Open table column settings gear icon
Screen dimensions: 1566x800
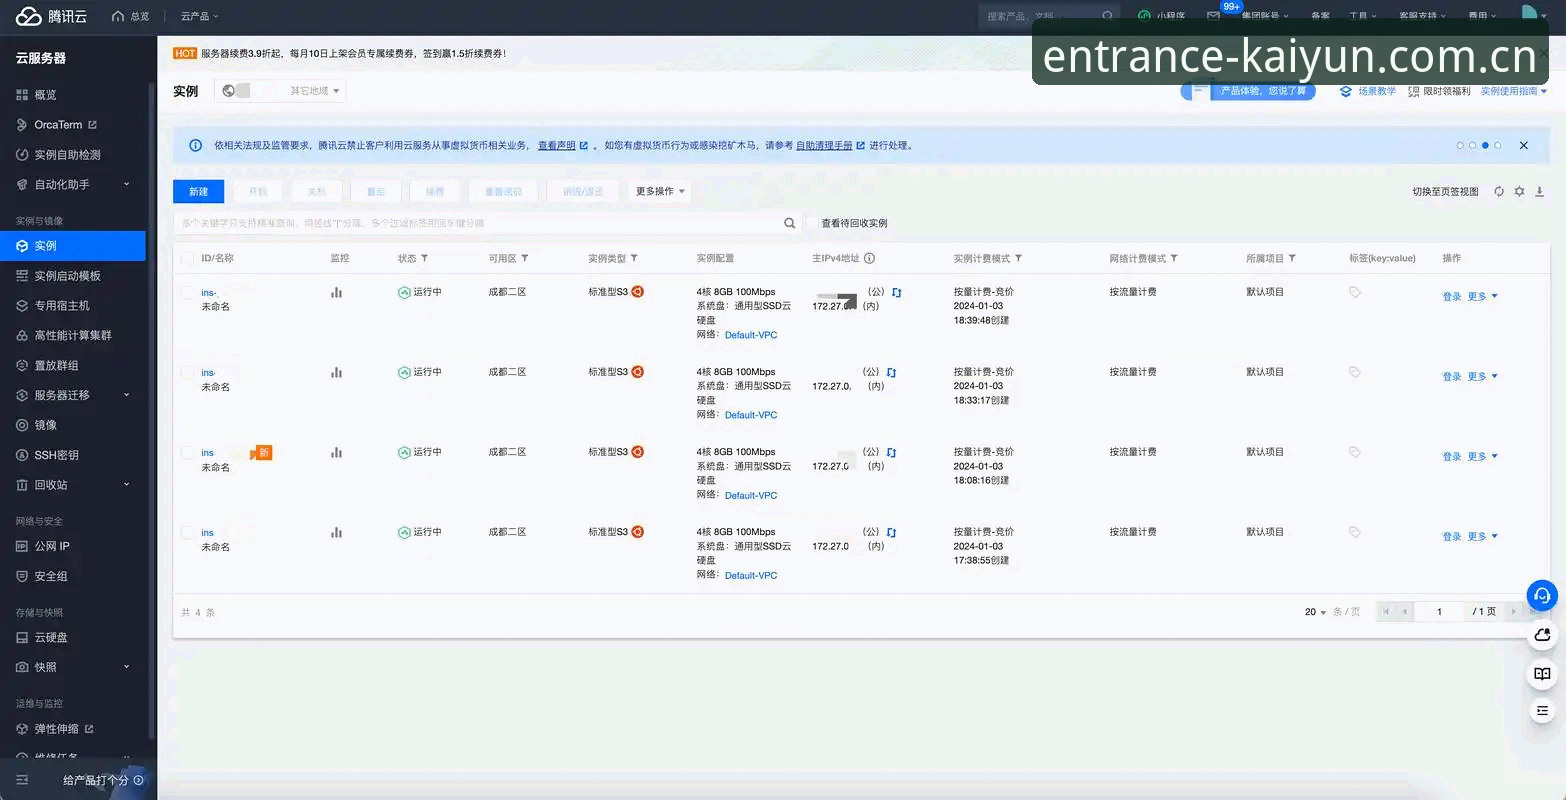[x=1519, y=191]
